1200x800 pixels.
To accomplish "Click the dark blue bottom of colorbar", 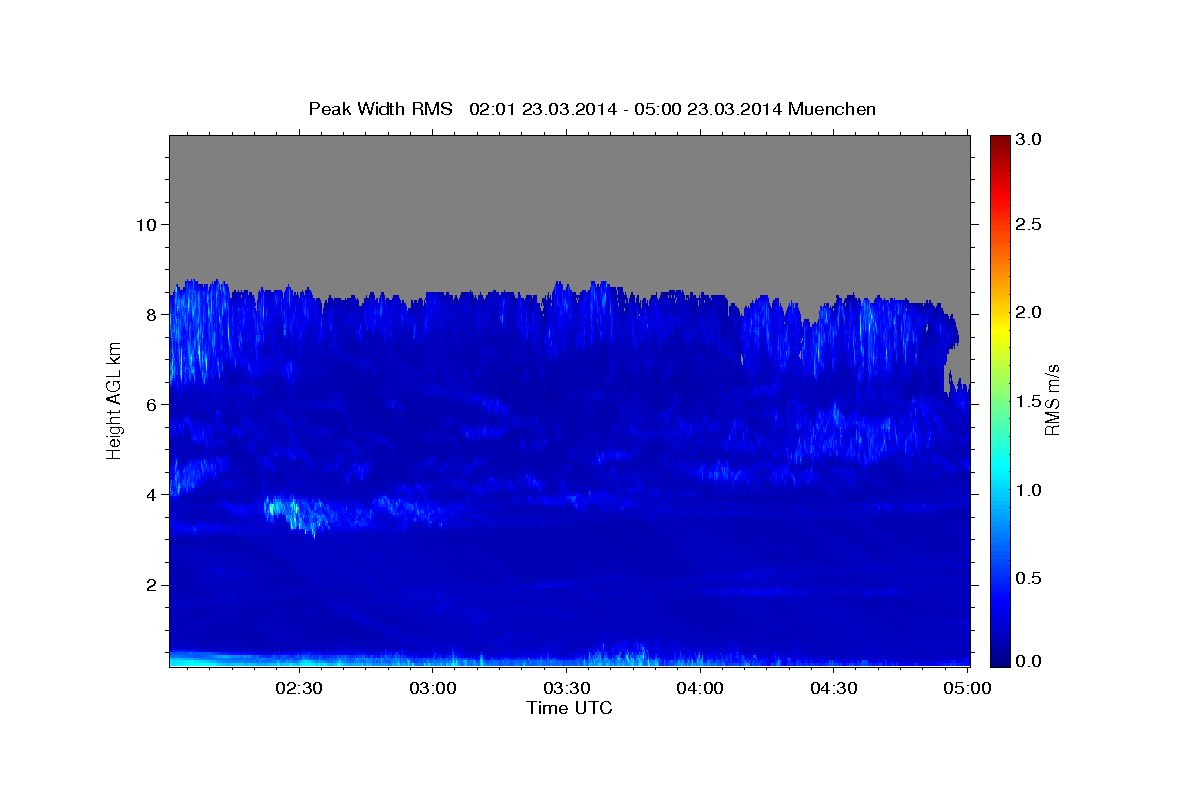I will [1000, 655].
